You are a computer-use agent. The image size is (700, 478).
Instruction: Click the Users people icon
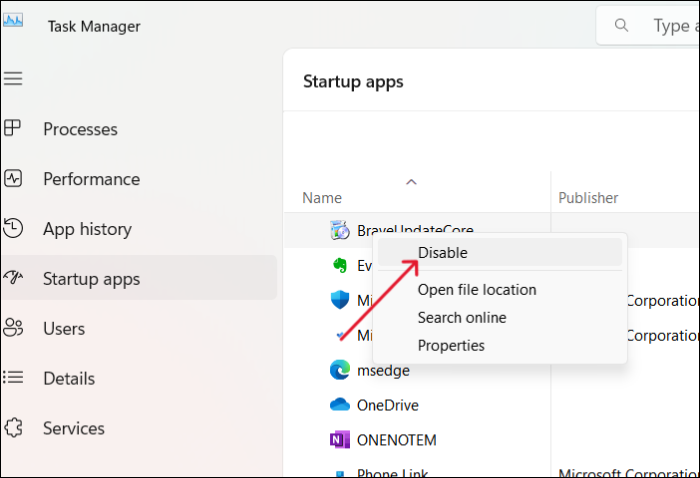point(13,328)
